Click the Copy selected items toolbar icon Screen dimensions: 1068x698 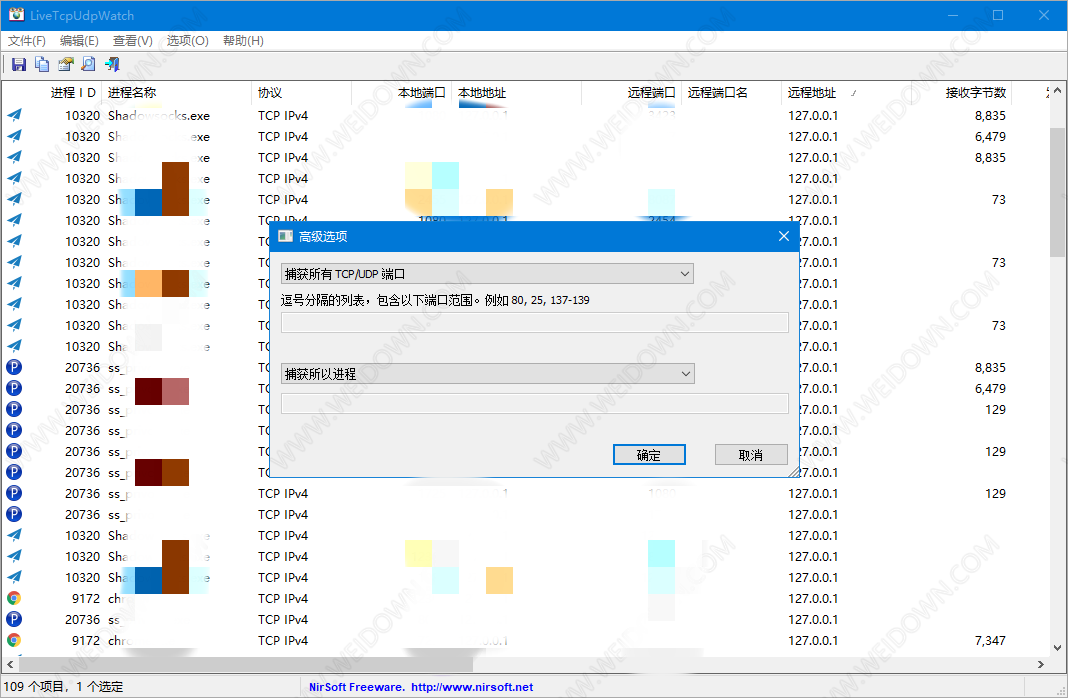(x=42, y=64)
